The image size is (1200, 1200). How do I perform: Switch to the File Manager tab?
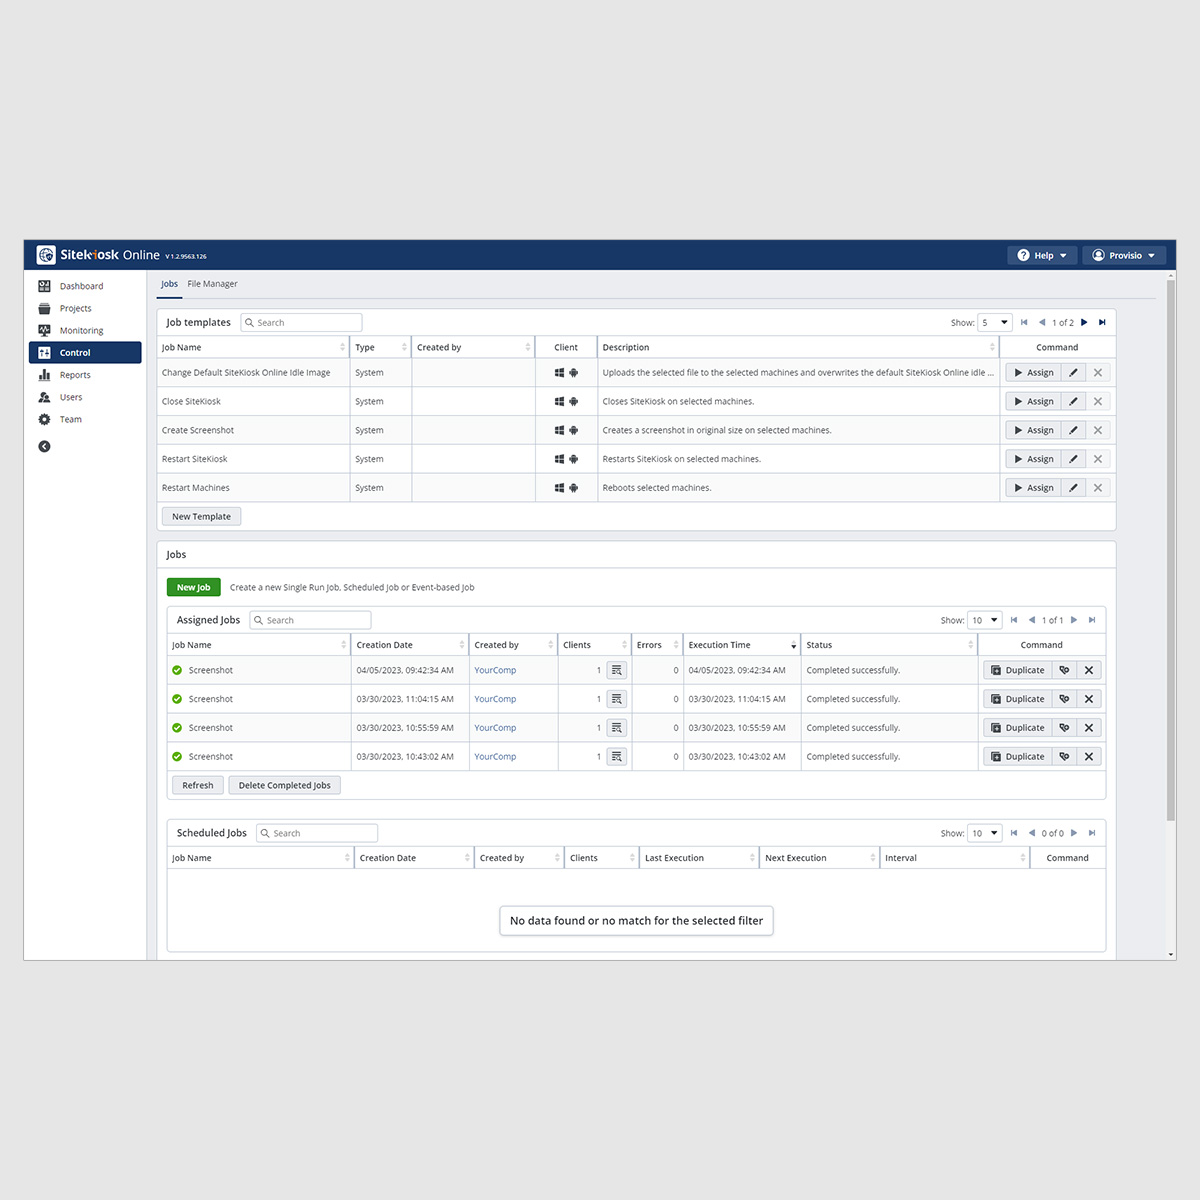point(212,284)
